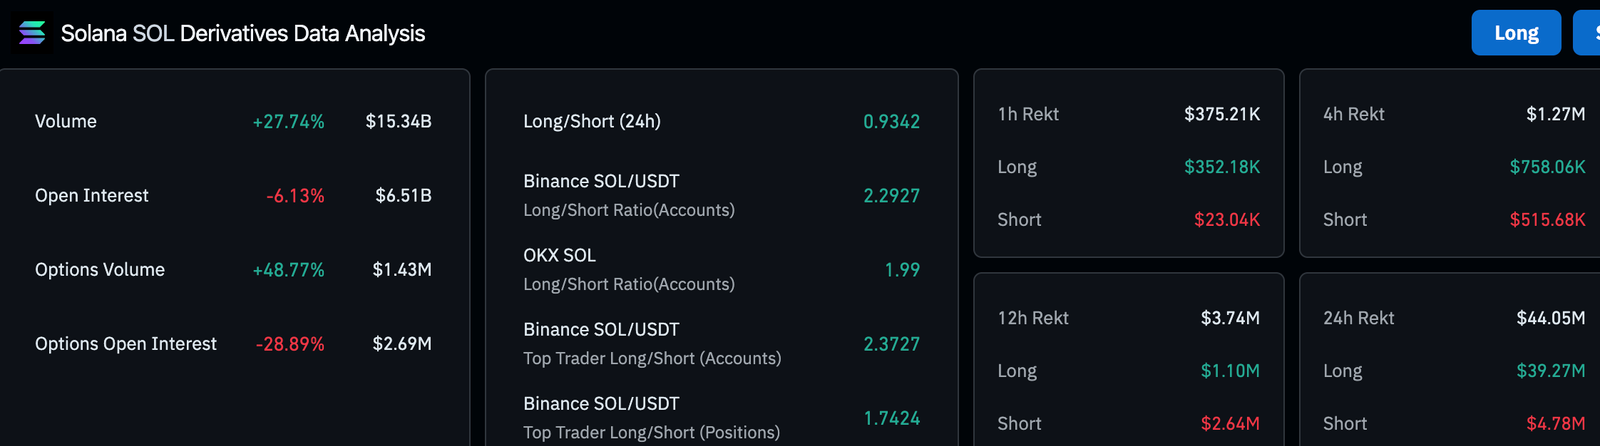This screenshot has height=446, width=1600.
Task: Click the partially visible blue button beside Long
Action: pos(1588,33)
